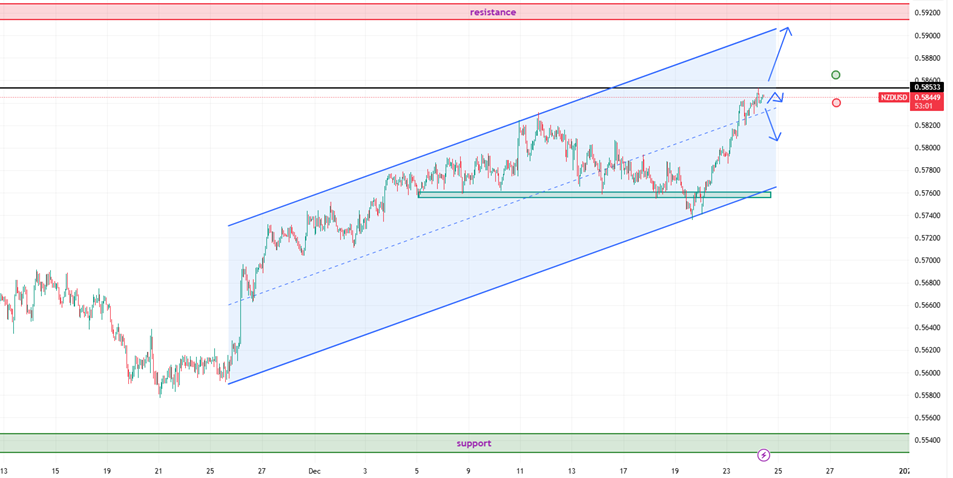Click the 25 date on the right time axis
This screenshot has height=478, width=953.
(777, 469)
